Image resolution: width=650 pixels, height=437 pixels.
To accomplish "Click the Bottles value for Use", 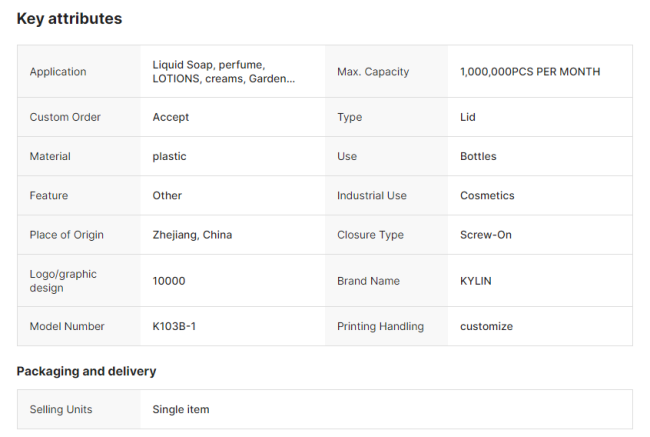I will click(478, 156).
